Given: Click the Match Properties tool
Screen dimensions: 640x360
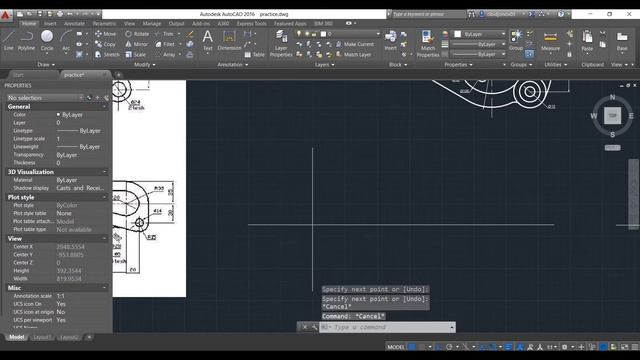Looking at the screenshot, I should click(x=428, y=43).
